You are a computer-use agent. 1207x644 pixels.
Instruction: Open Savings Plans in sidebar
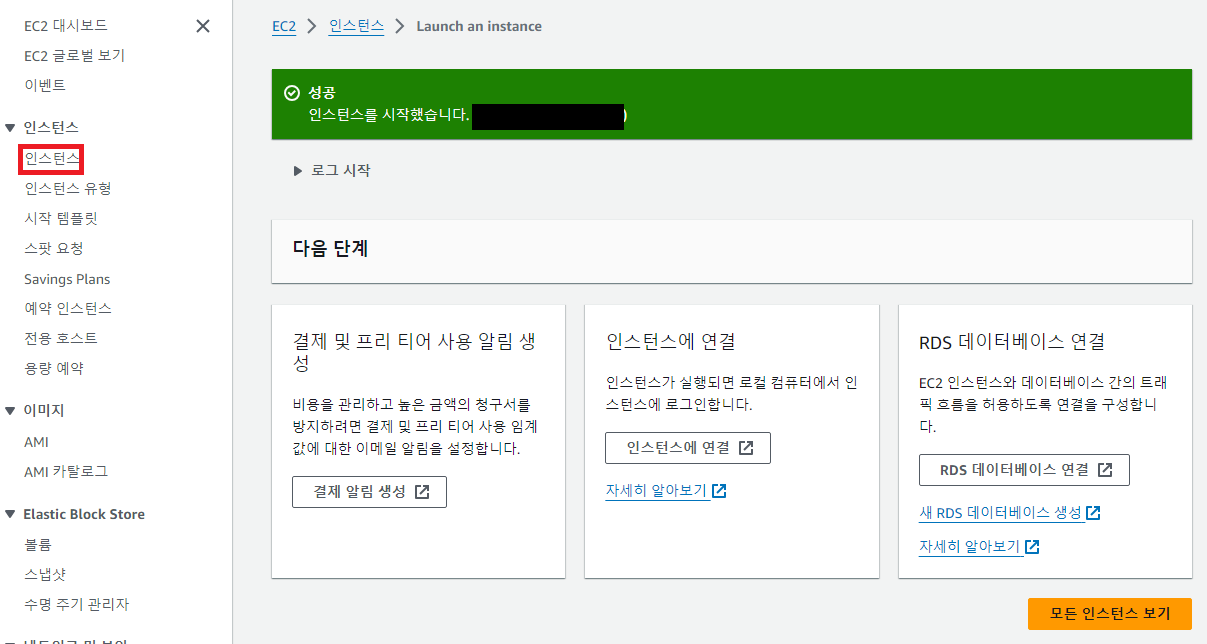click(x=67, y=279)
